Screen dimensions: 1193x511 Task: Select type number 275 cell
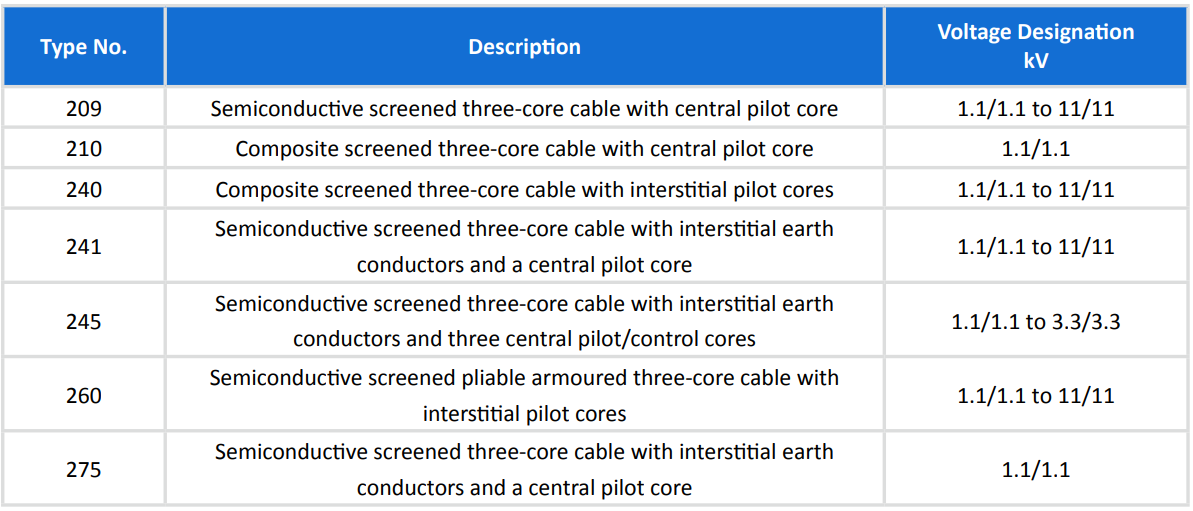(x=84, y=470)
